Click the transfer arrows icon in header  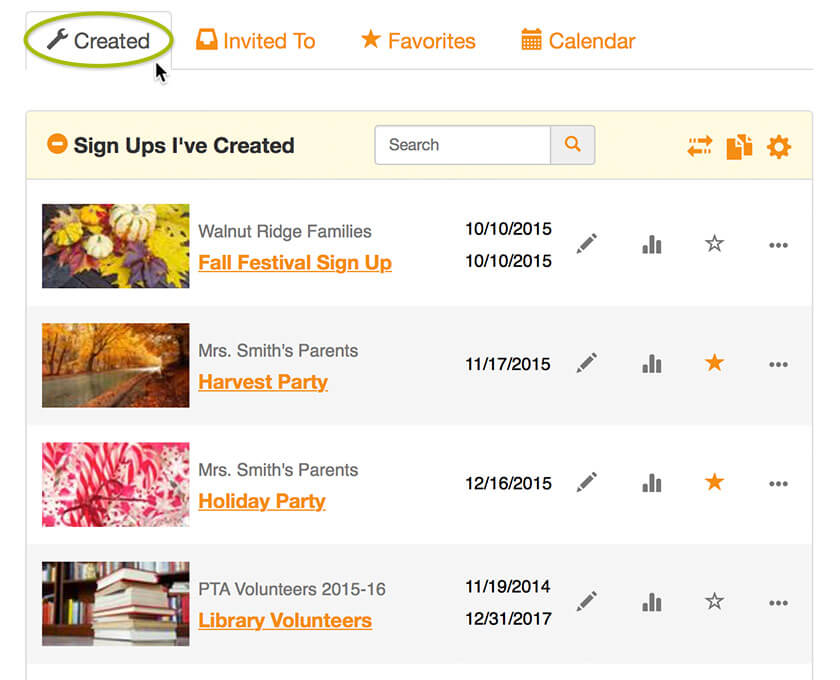pos(700,146)
